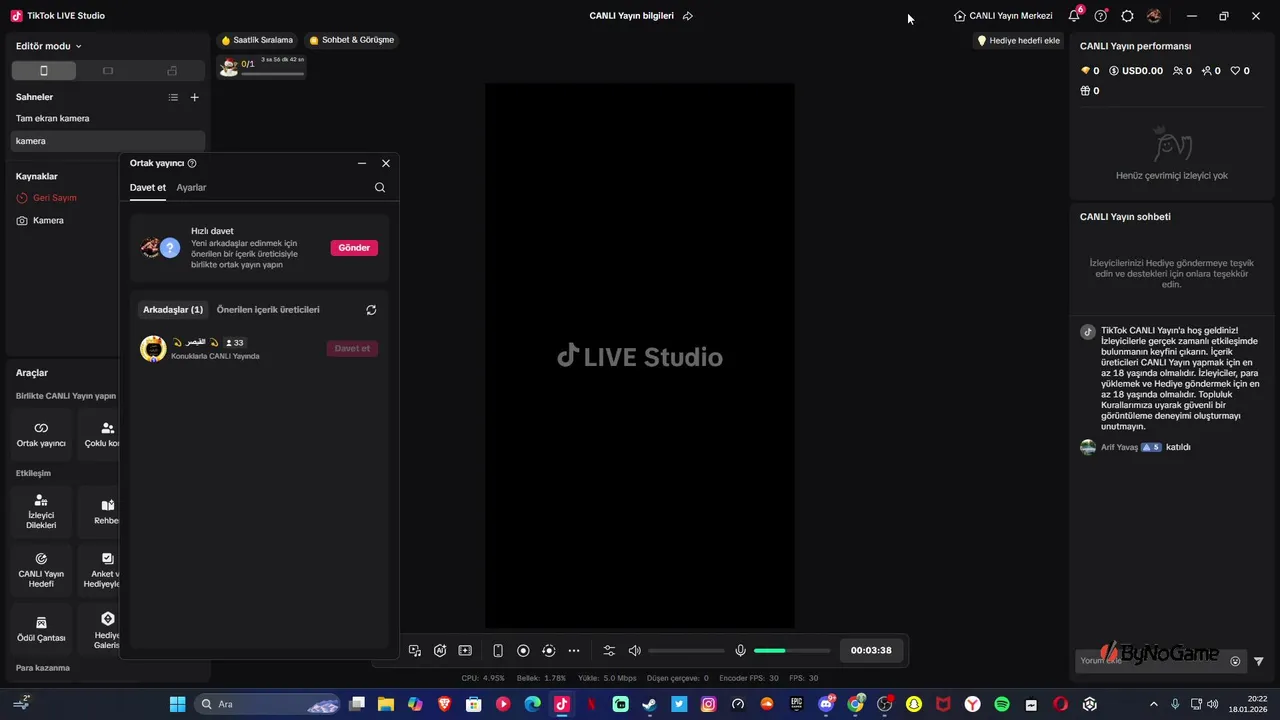
Task: Open the Hediye Galerisi tool tile
Action: tap(100, 629)
